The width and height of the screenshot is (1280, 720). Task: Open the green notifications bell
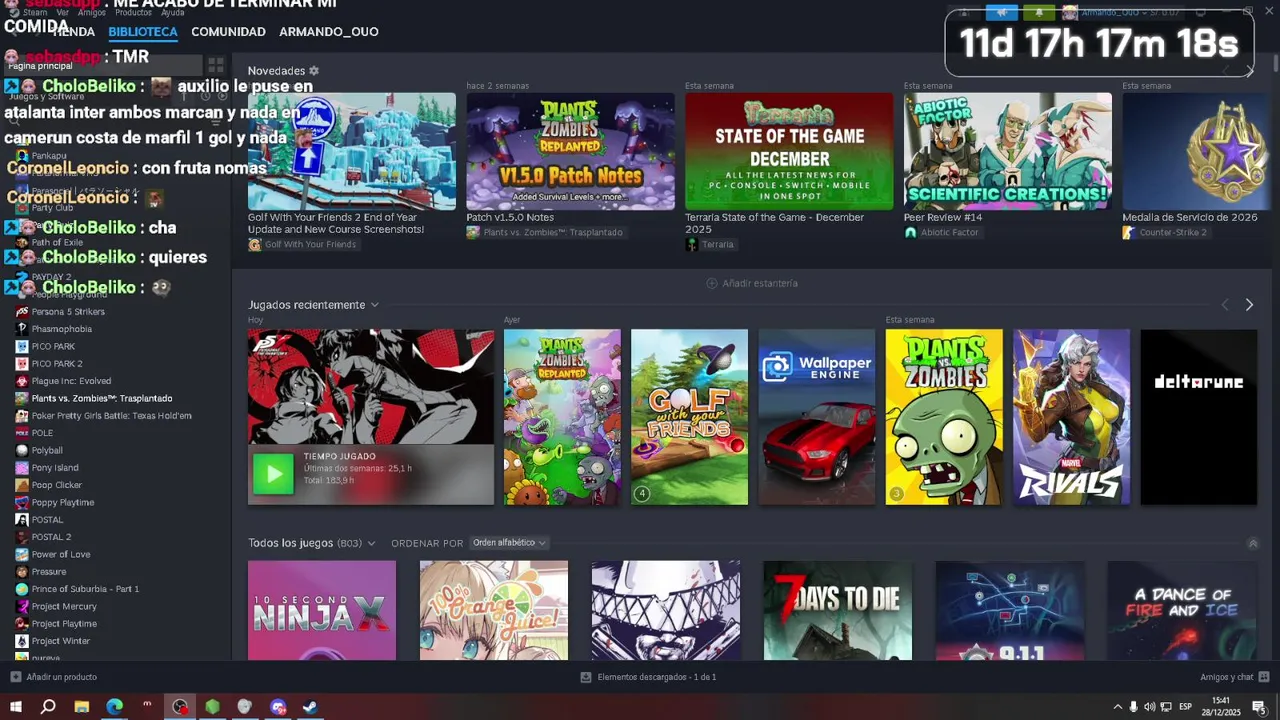[x=1039, y=13]
